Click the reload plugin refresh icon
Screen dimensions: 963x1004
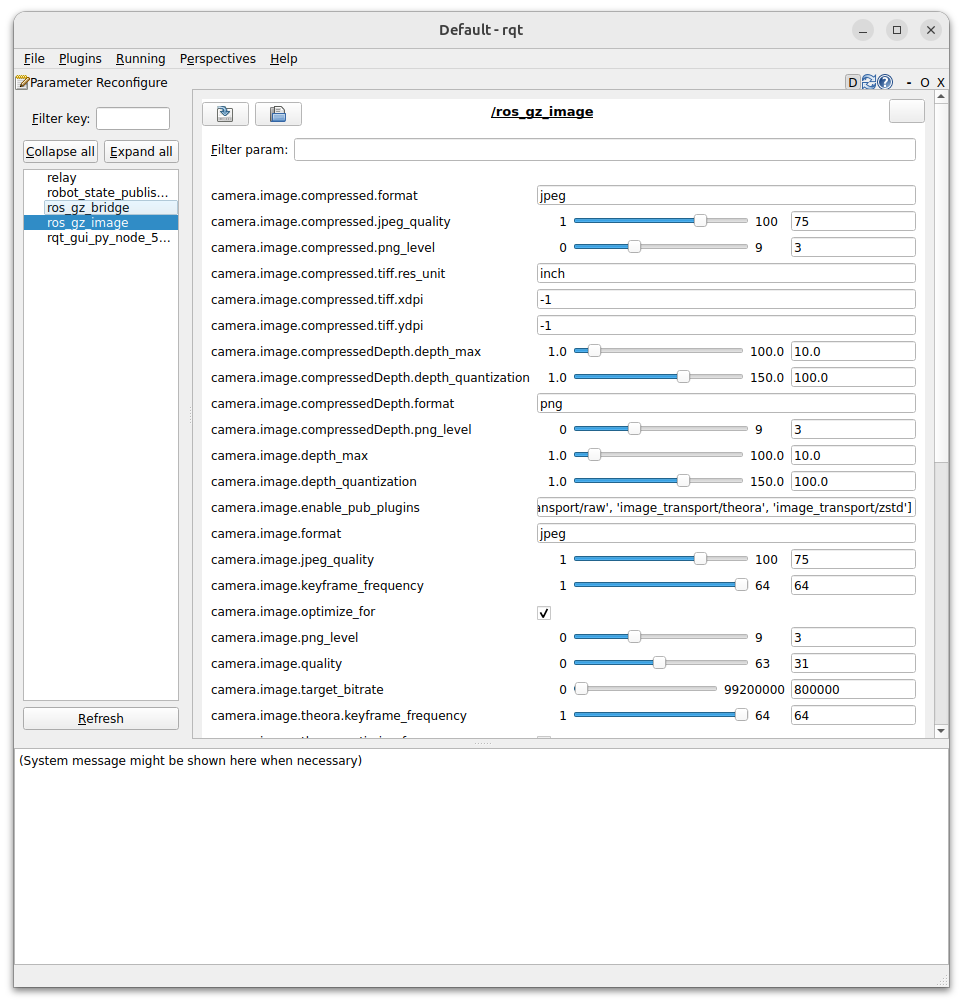[x=869, y=83]
